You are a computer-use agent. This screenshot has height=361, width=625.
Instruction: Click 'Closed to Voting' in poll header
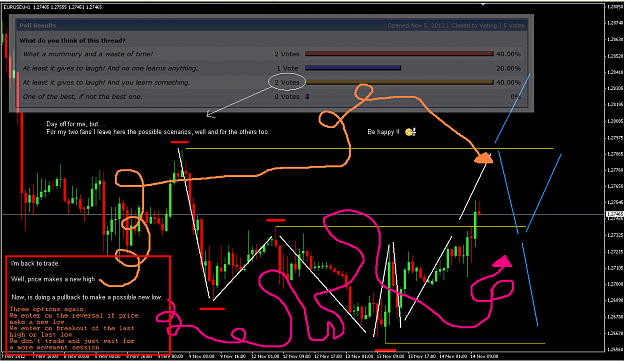click(x=474, y=26)
